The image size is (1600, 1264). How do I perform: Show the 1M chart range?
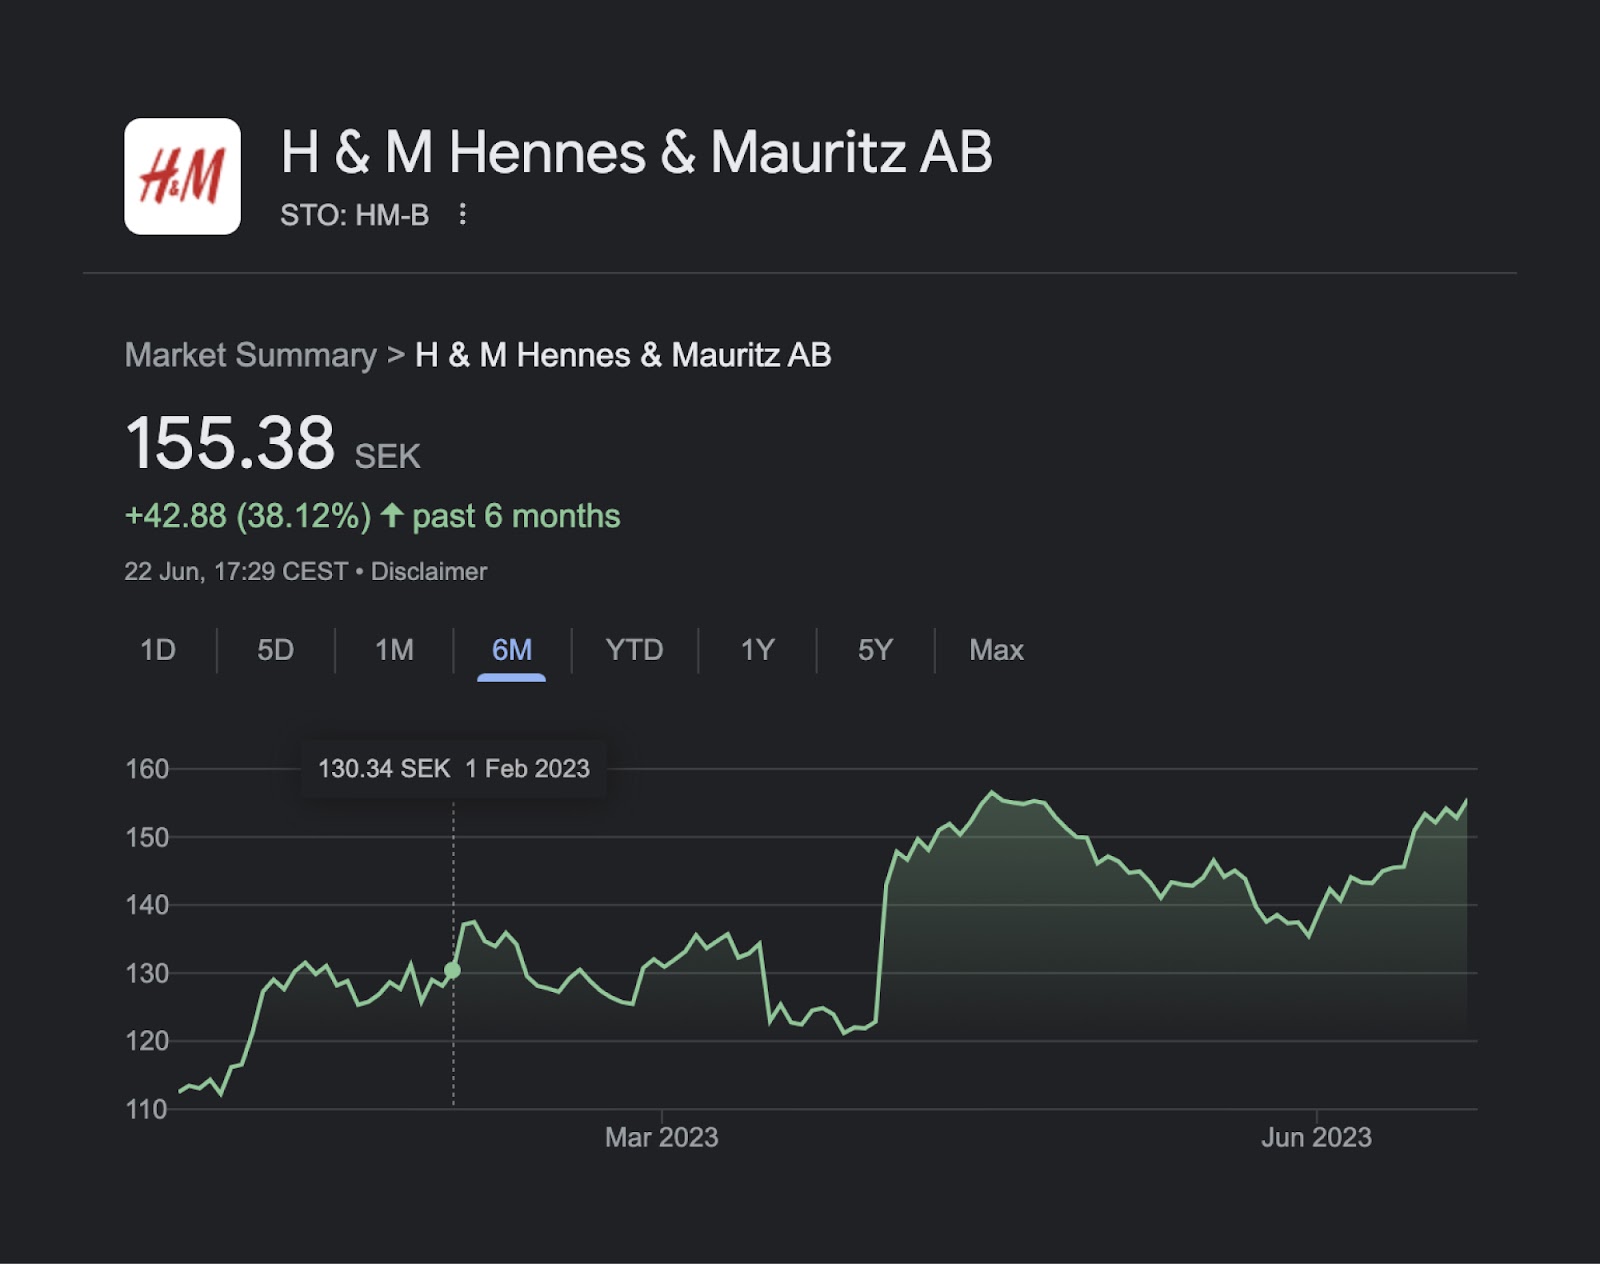[394, 650]
